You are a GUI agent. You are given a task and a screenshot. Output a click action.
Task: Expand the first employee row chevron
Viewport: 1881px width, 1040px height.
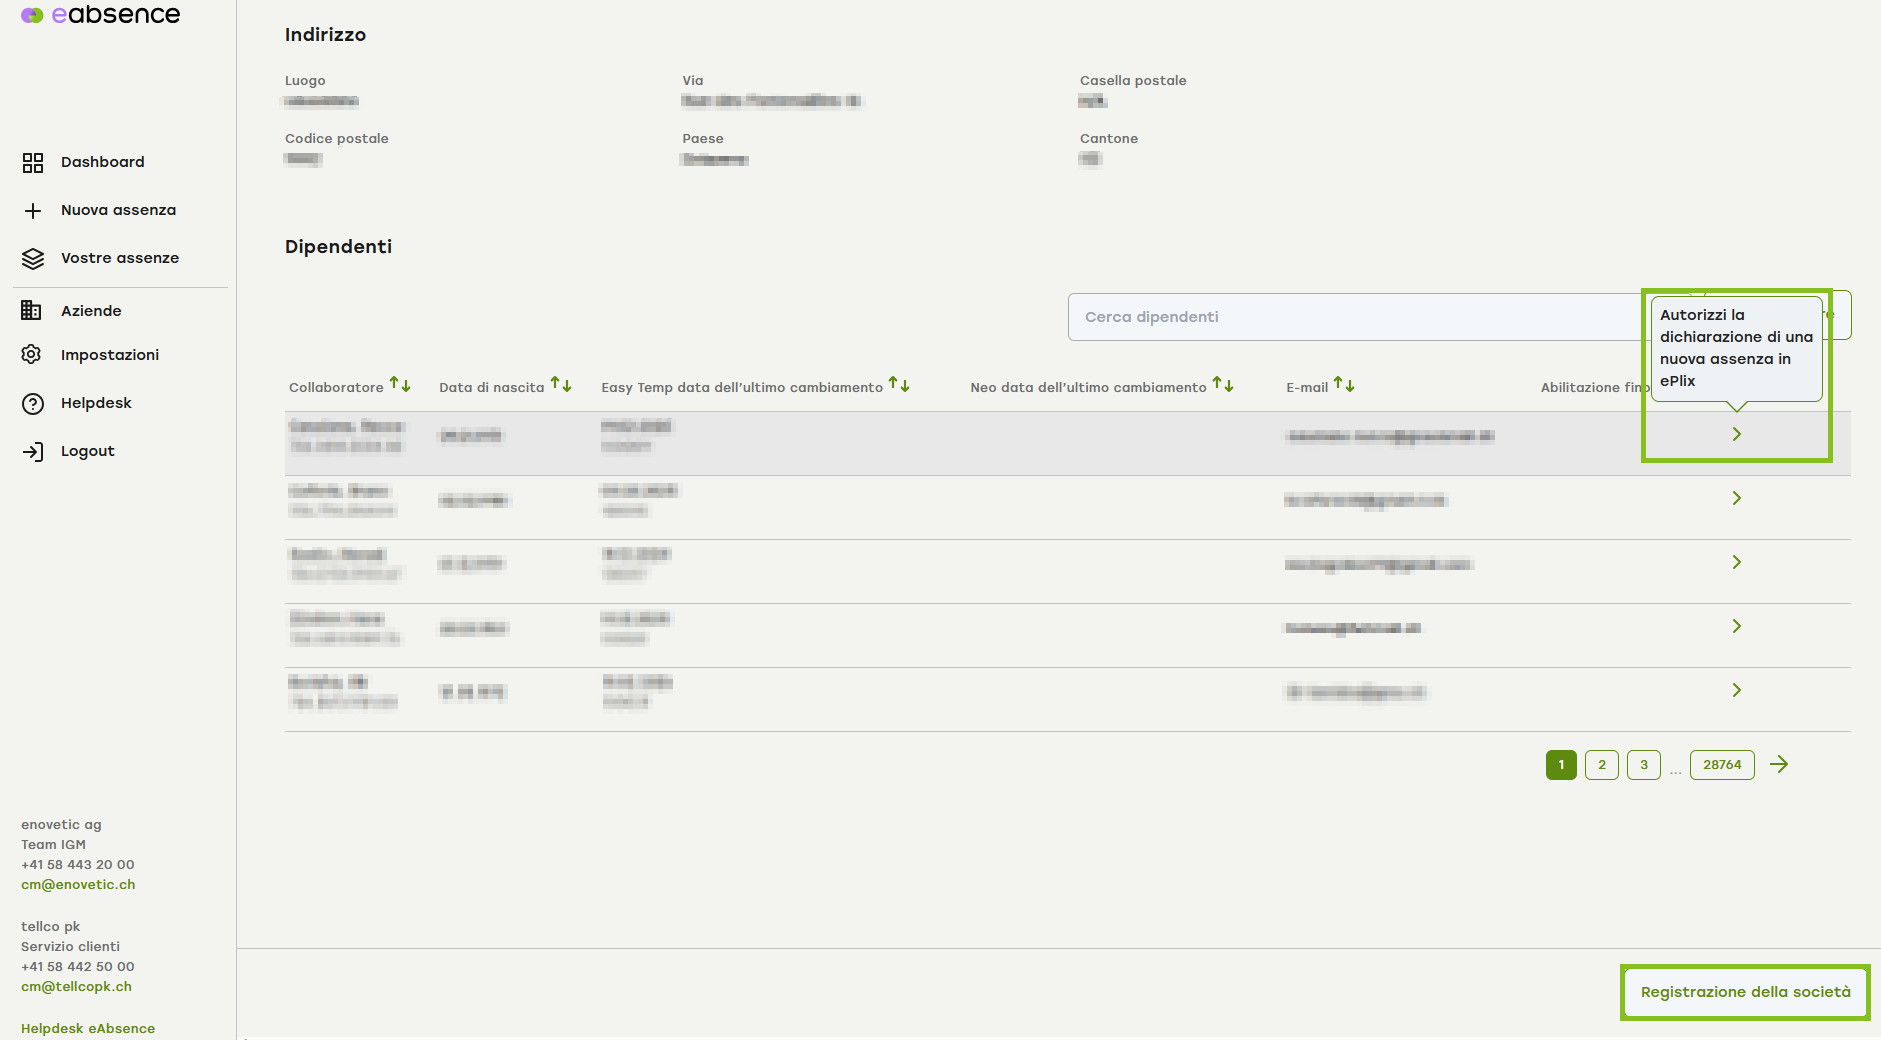click(x=1737, y=434)
